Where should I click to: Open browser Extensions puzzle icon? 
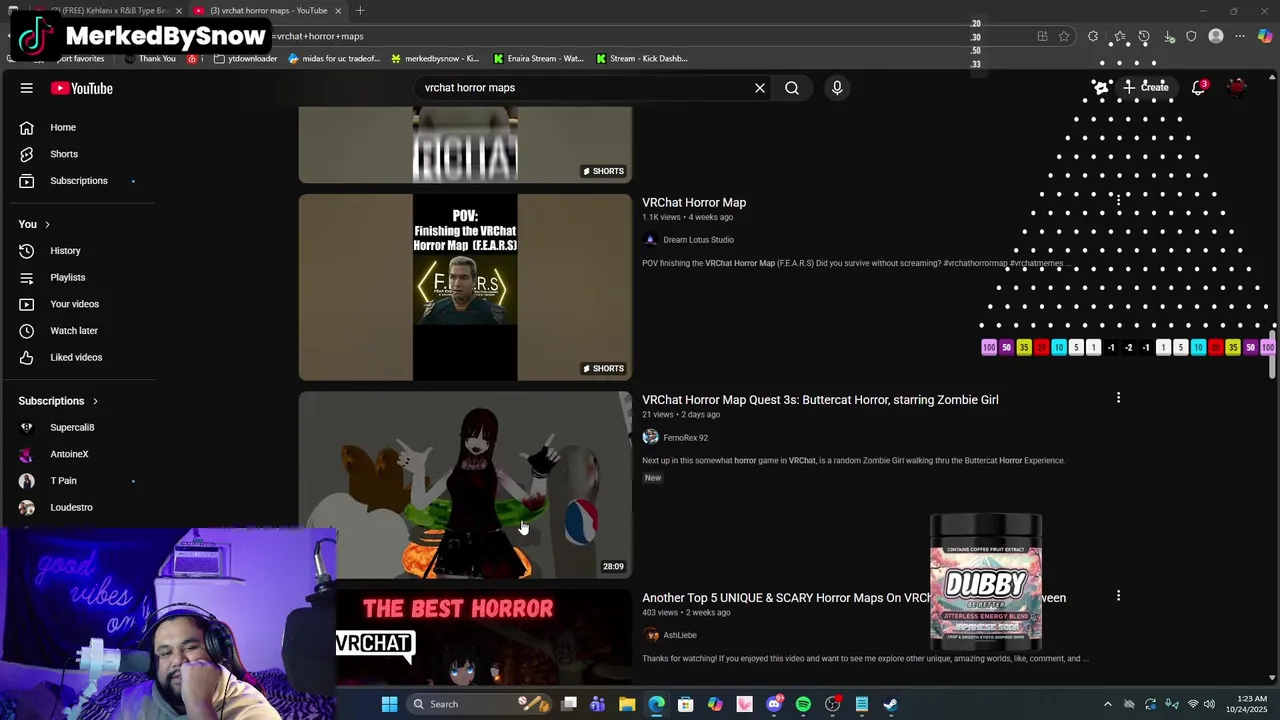click(1093, 37)
